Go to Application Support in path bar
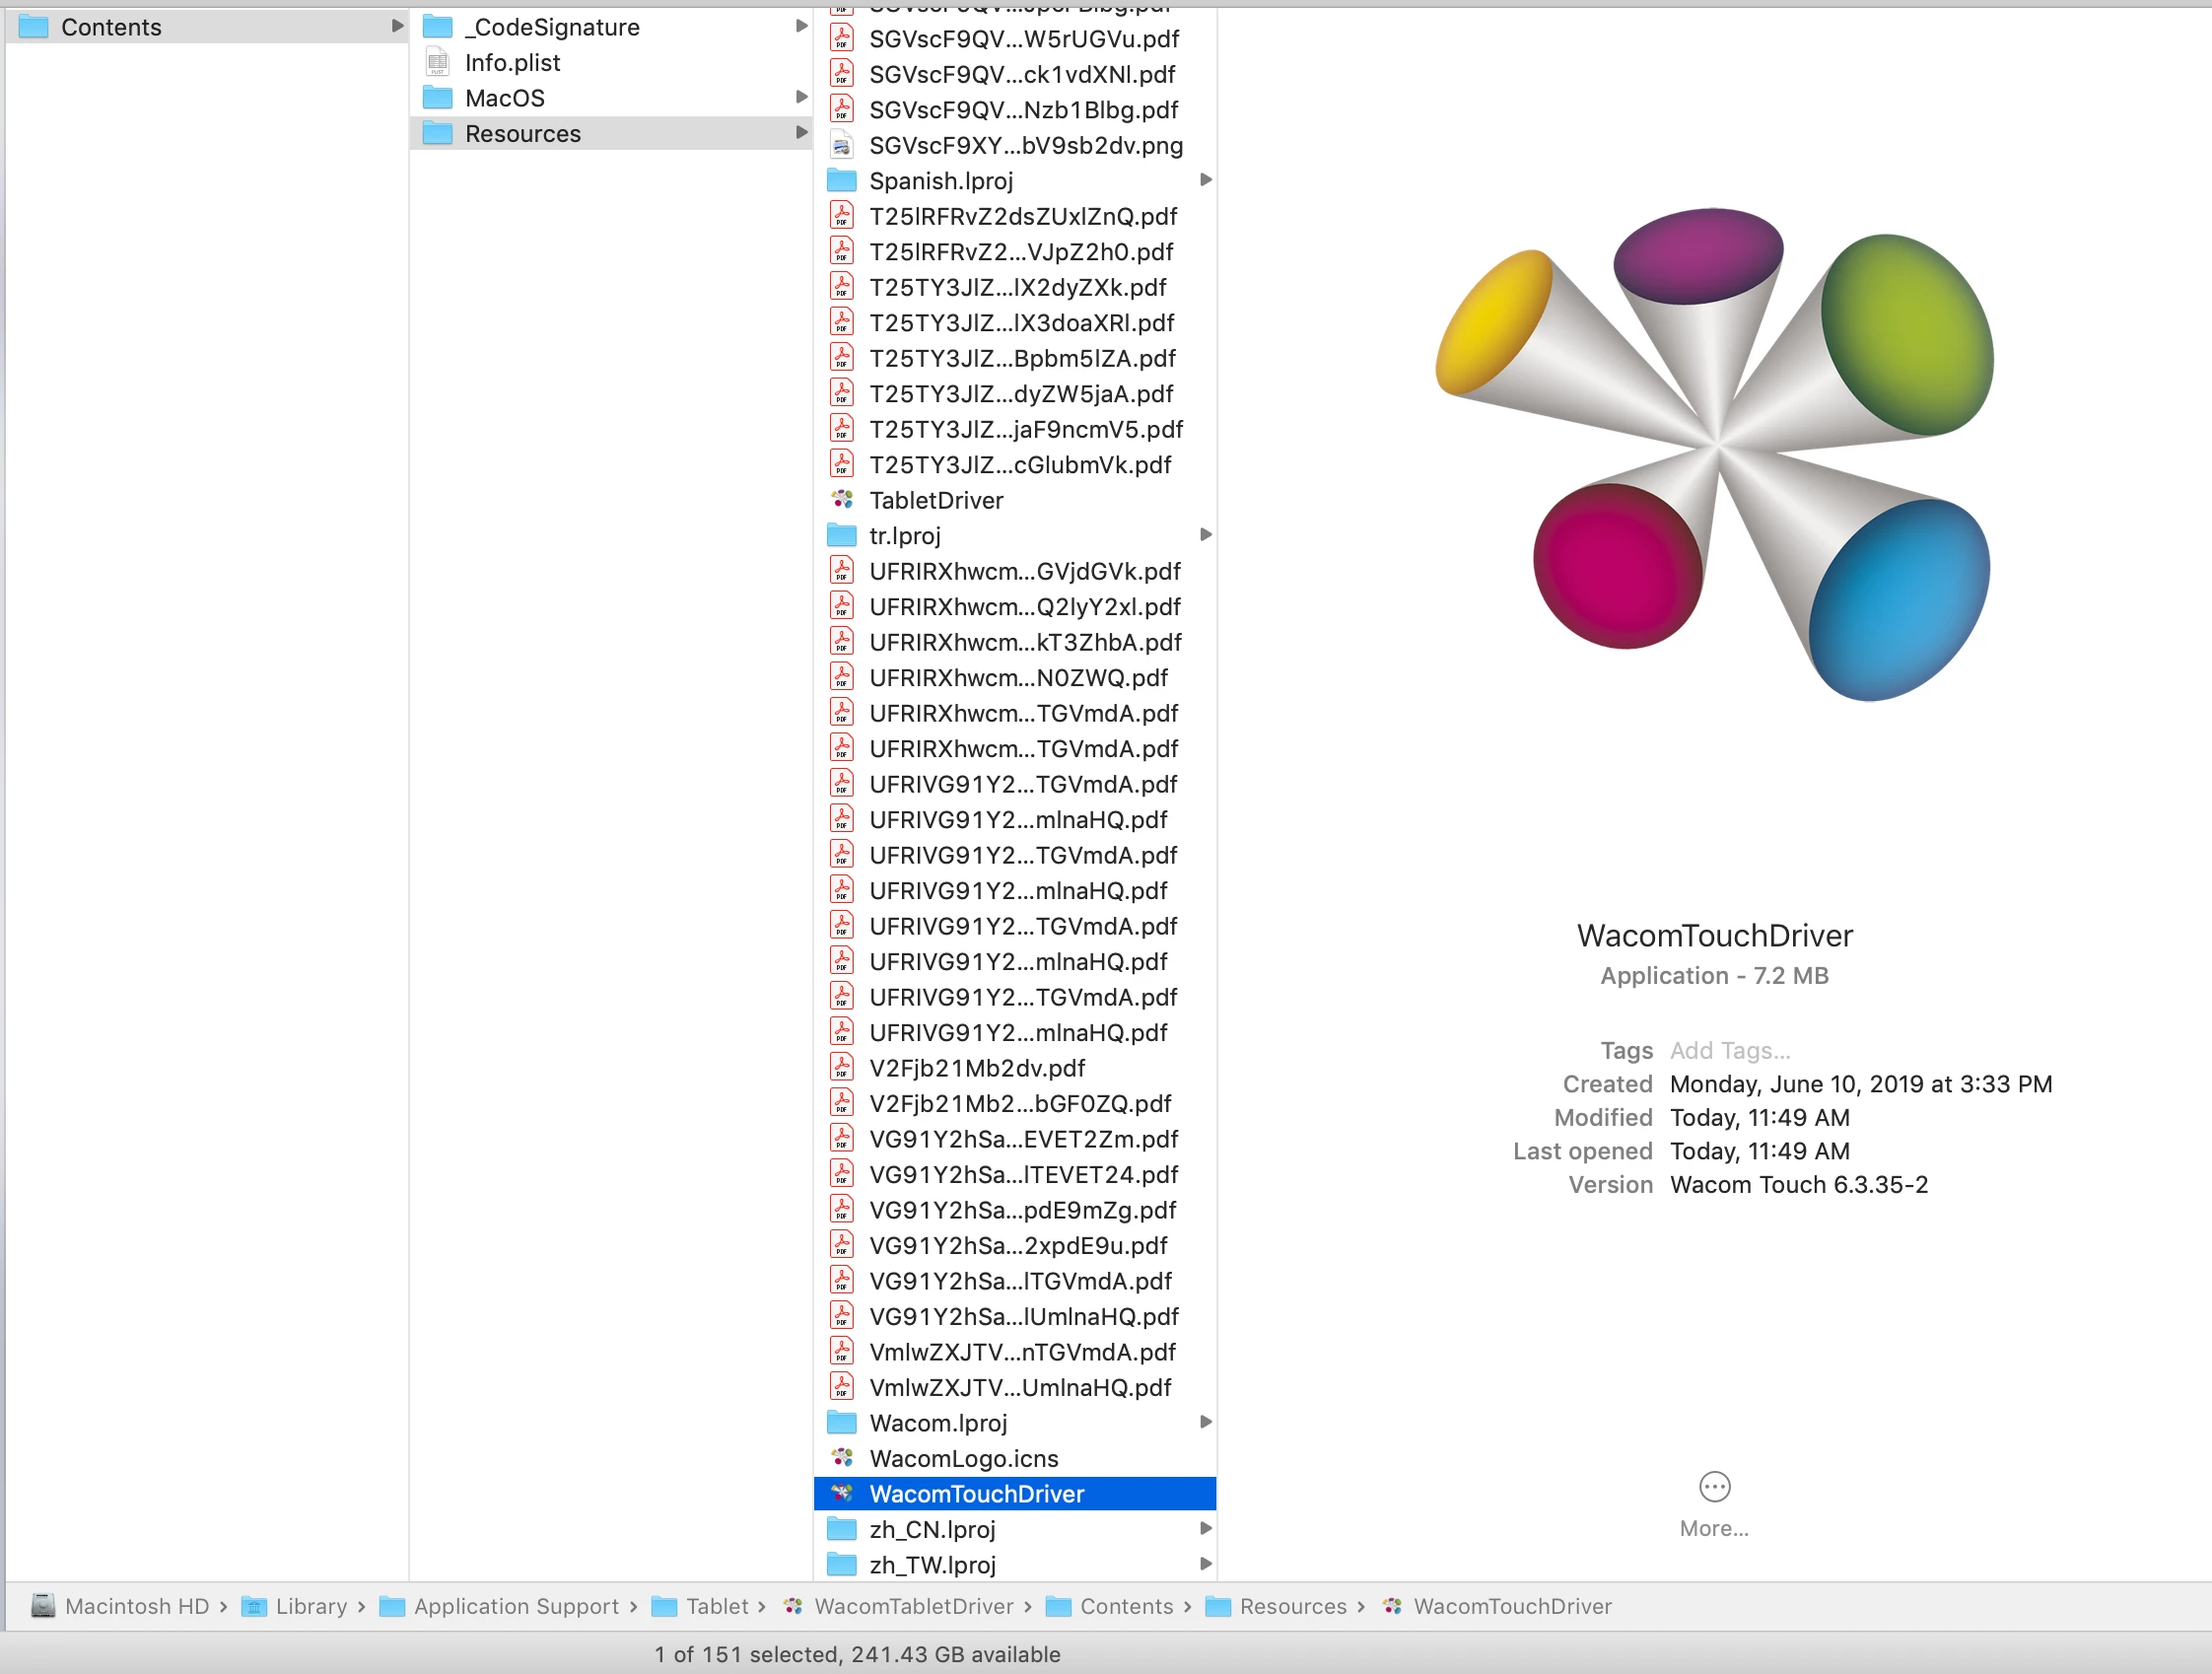Viewport: 2212px width, 1674px height. 516,1606
